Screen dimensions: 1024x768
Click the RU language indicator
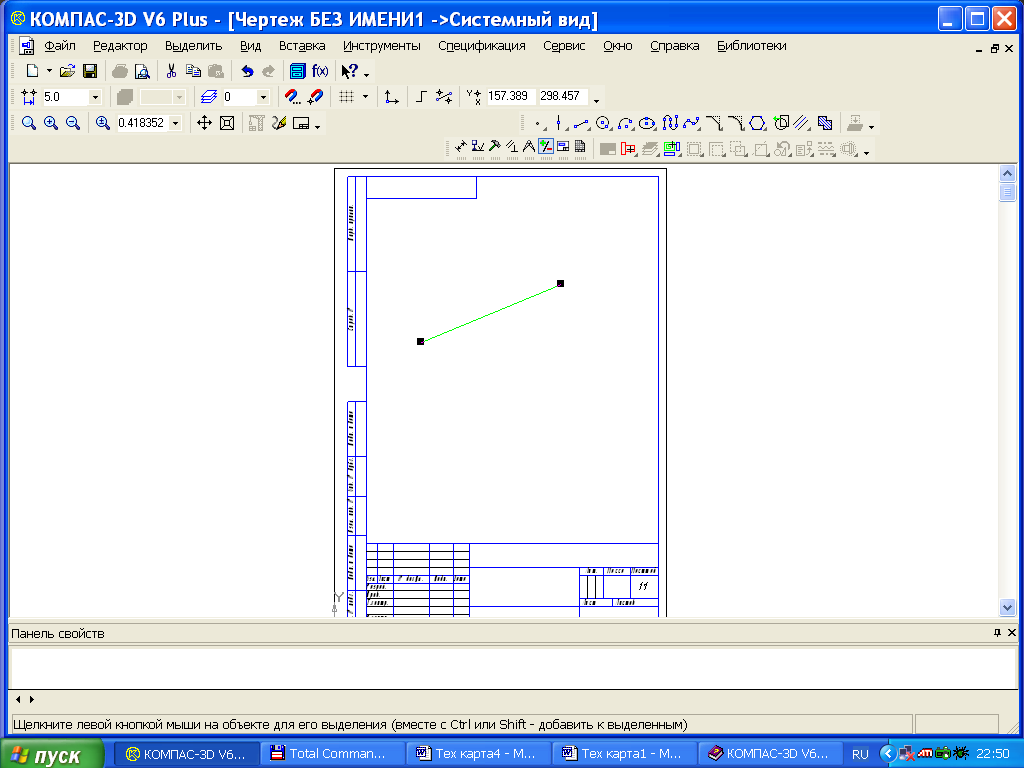pyautogui.click(x=860, y=754)
